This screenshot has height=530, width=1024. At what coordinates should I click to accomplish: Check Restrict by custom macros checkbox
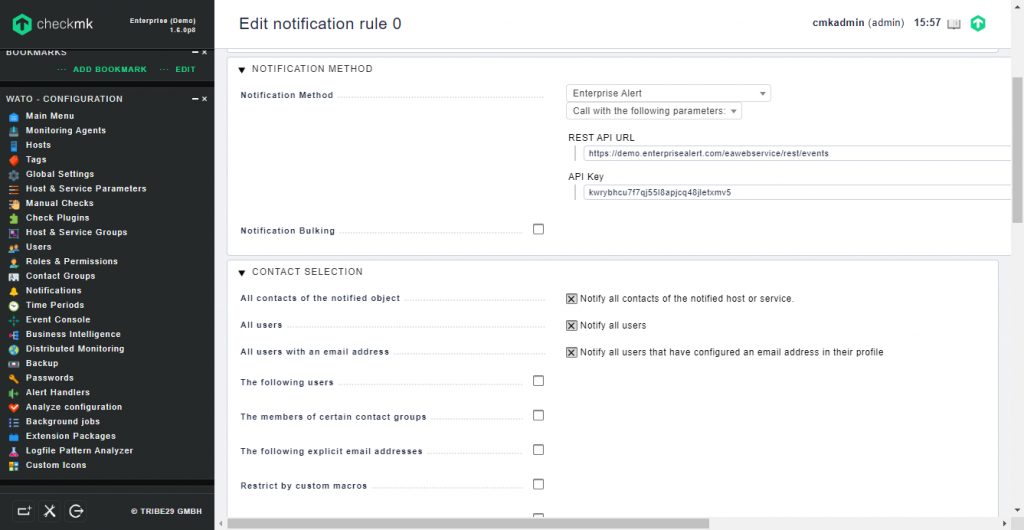click(x=538, y=484)
